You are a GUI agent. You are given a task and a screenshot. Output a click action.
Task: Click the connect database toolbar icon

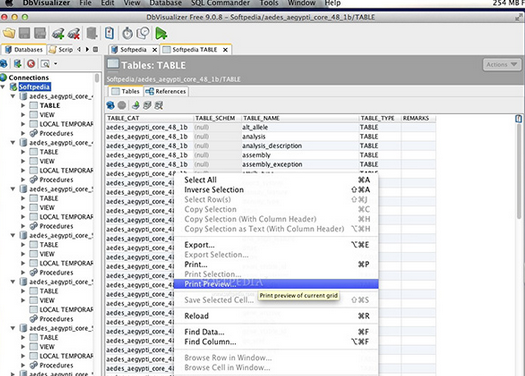pos(58,33)
